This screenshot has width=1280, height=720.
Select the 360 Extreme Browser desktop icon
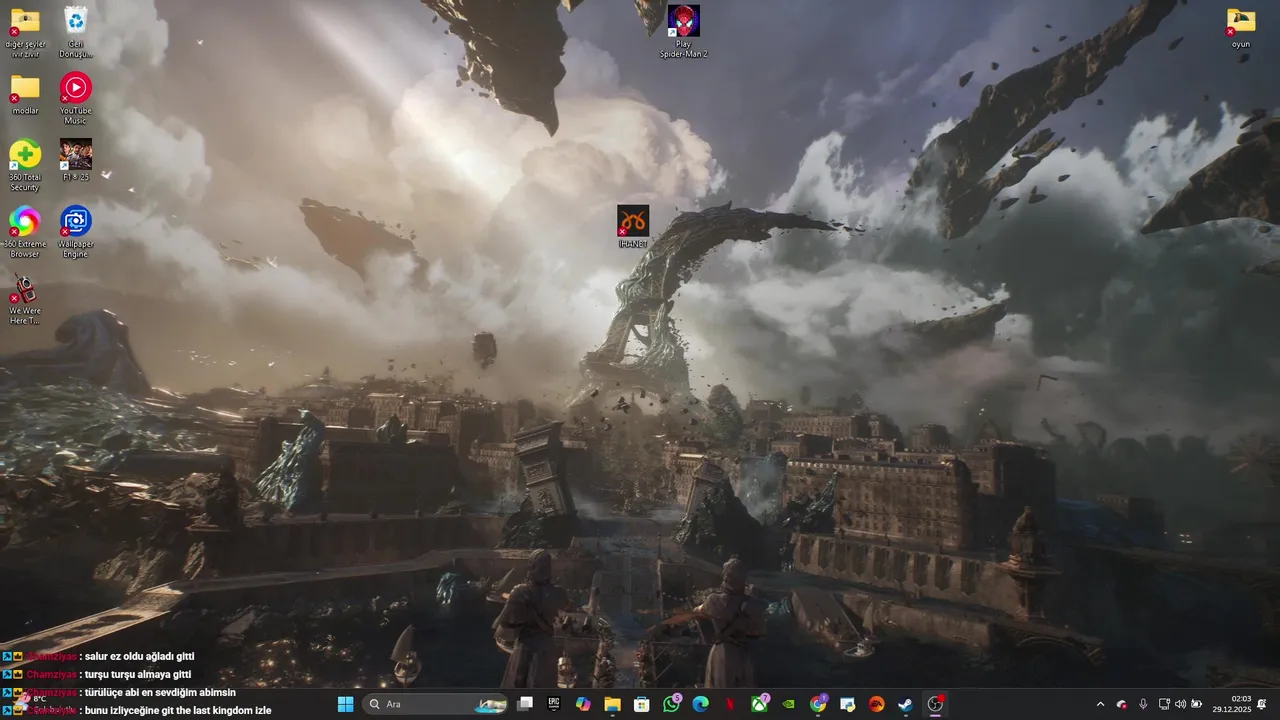(25, 232)
